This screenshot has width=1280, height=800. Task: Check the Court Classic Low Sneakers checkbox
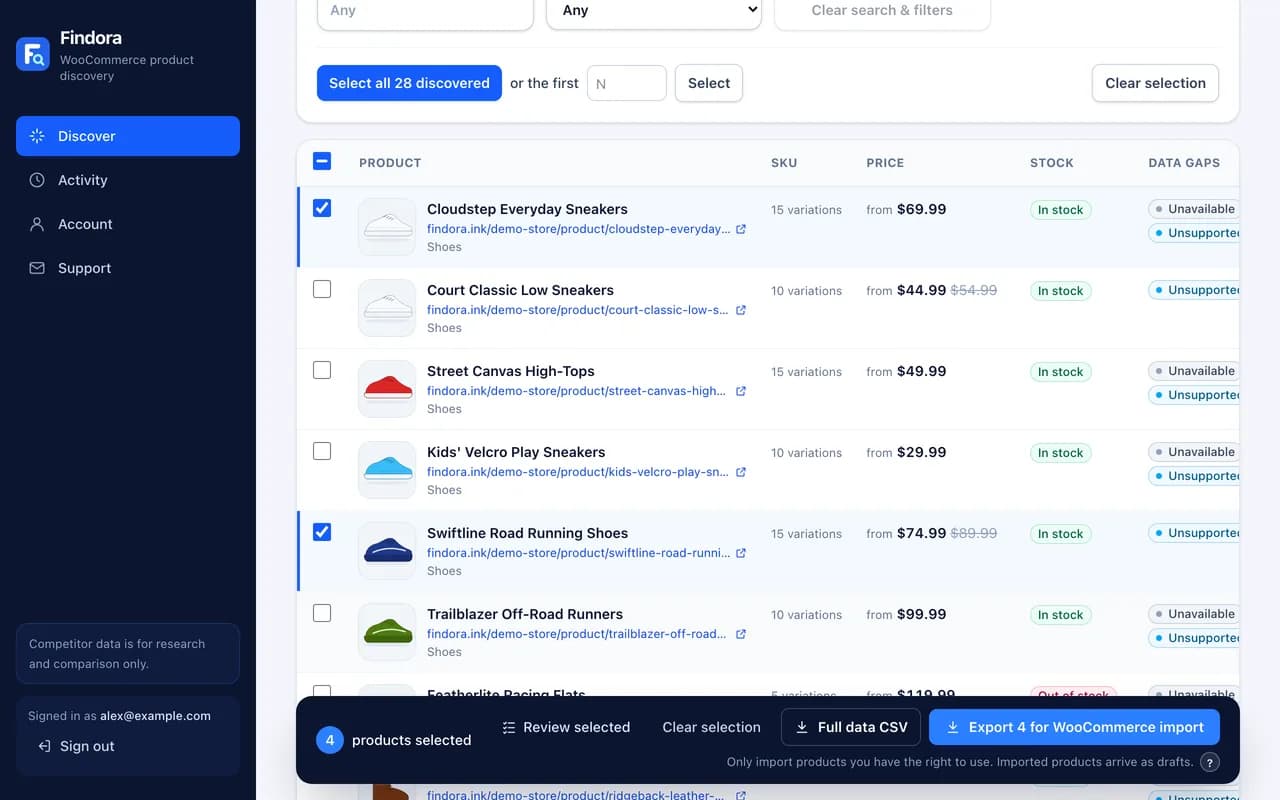pyautogui.click(x=322, y=289)
